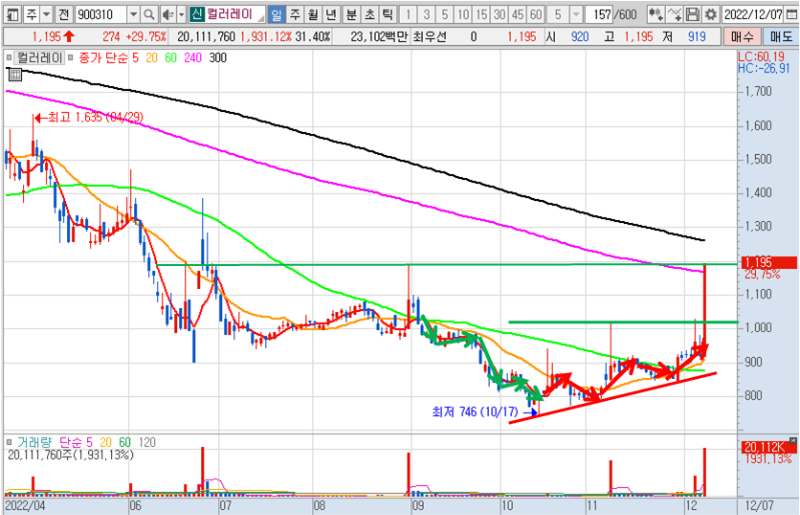Click the red moving average 5 legend
Screen dimensions: 800x515
135,58
